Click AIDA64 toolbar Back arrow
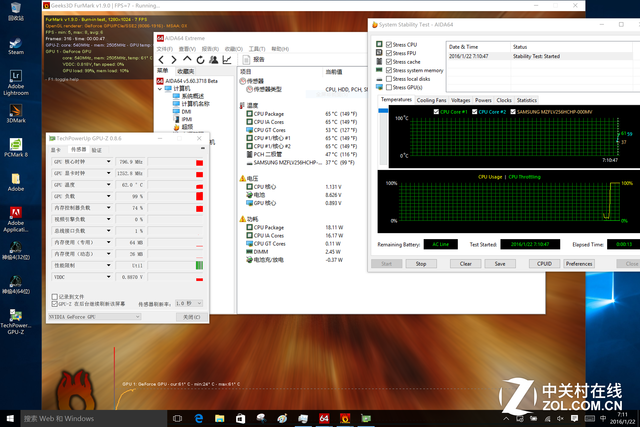Image resolution: width=640 pixels, height=427 pixels. 161,60
